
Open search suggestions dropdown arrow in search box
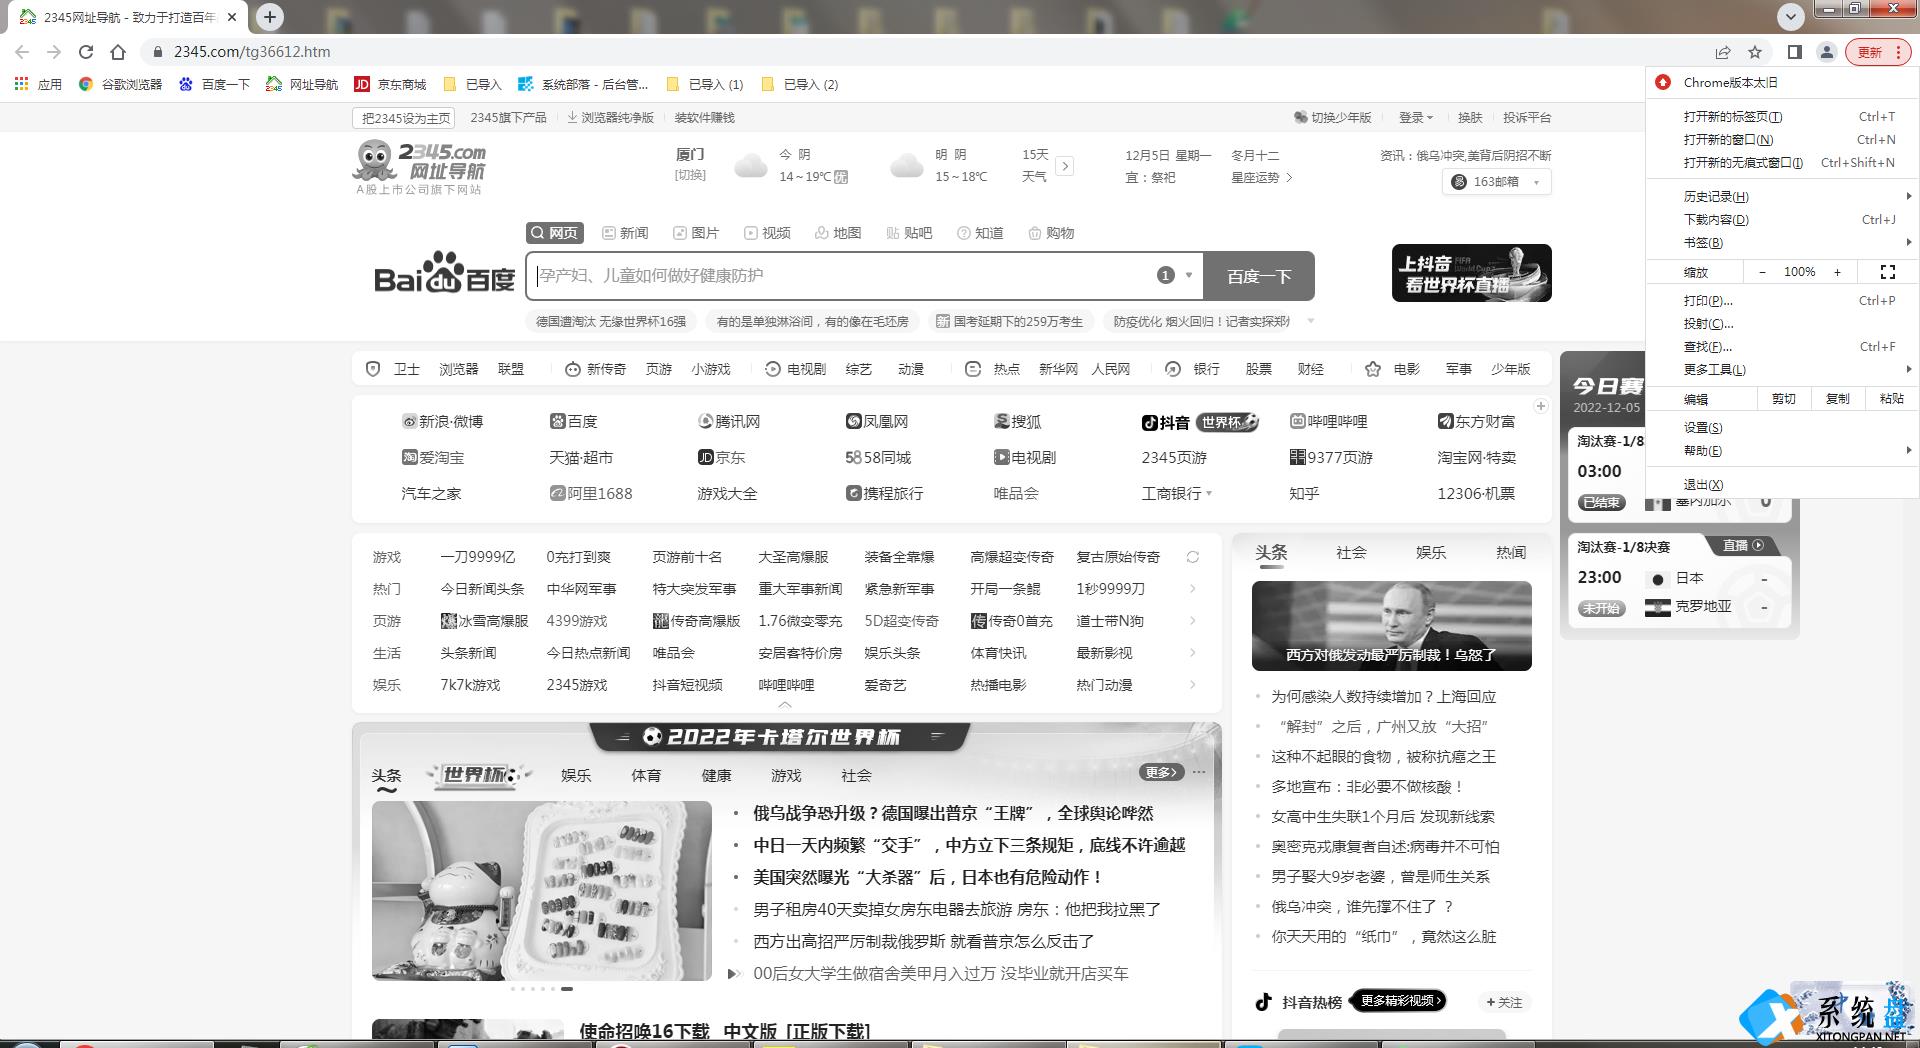coord(1189,275)
